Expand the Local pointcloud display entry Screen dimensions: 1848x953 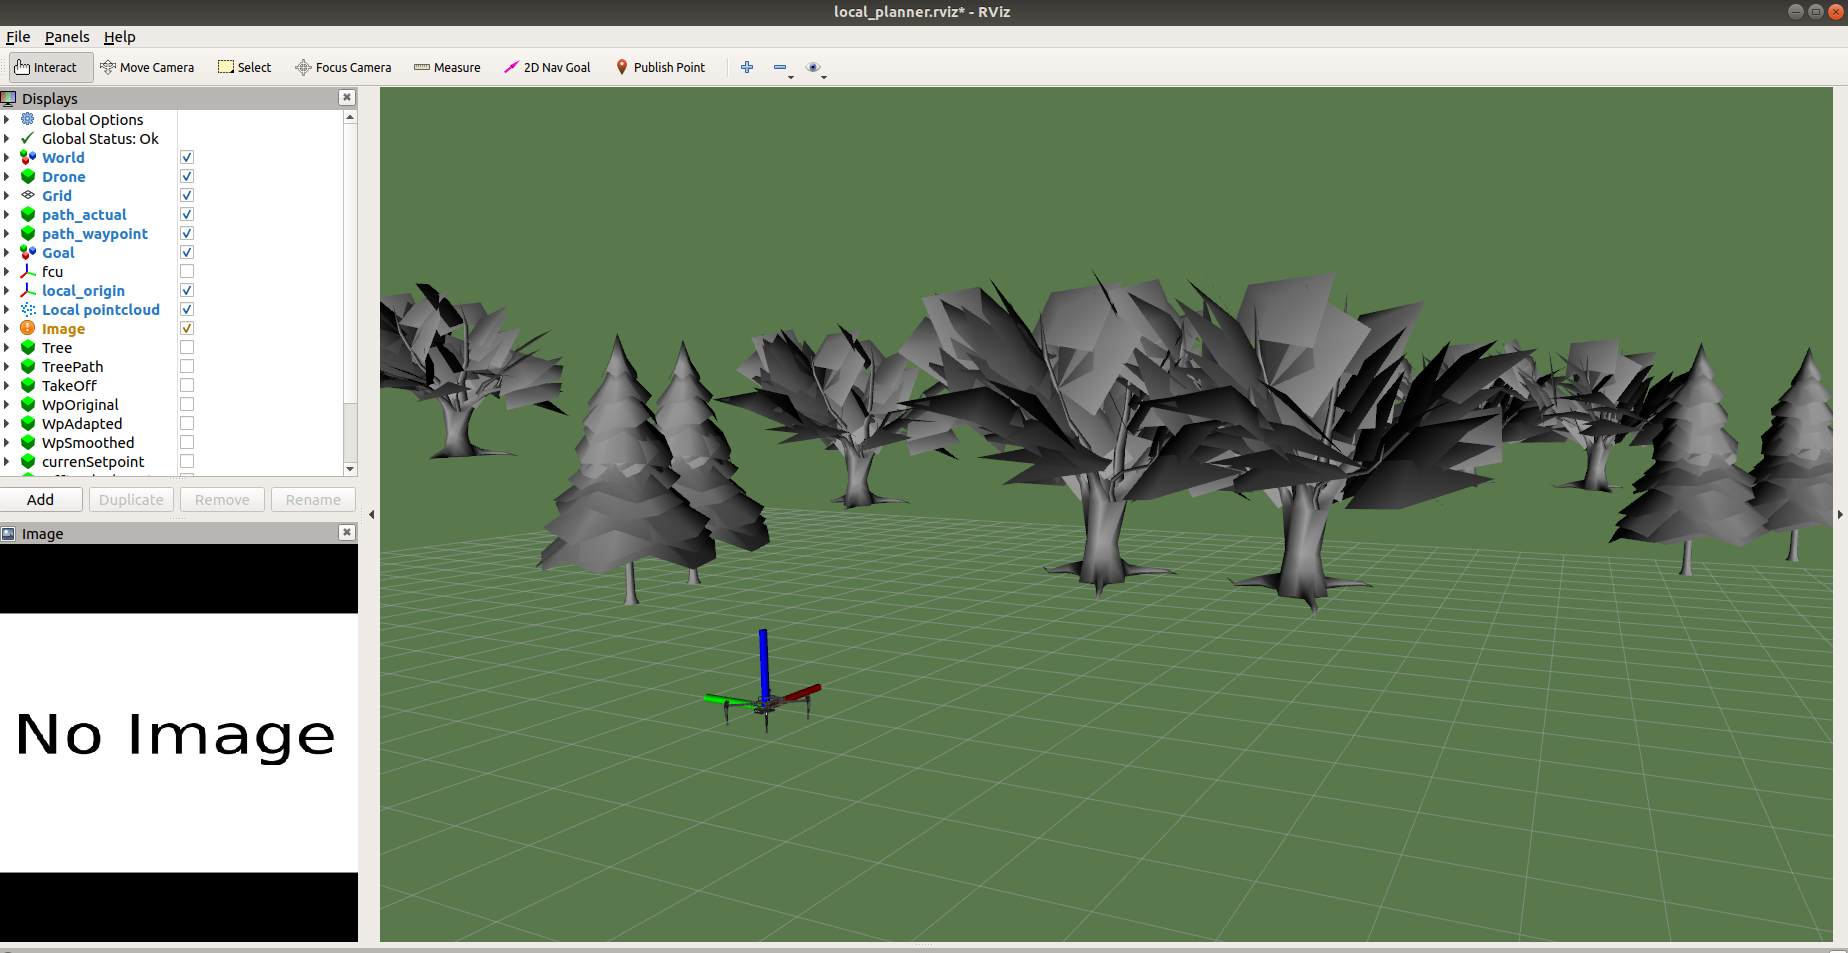(x=7, y=310)
